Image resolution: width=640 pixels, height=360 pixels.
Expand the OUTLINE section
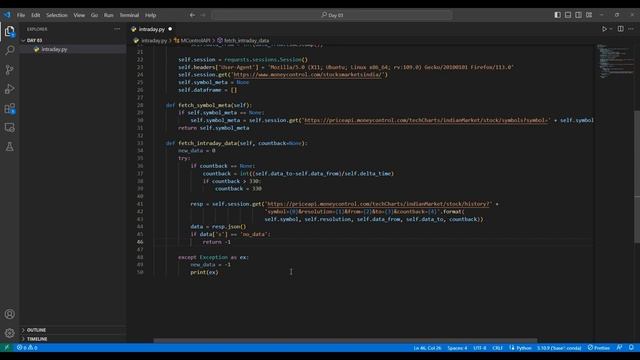click(36, 330)
